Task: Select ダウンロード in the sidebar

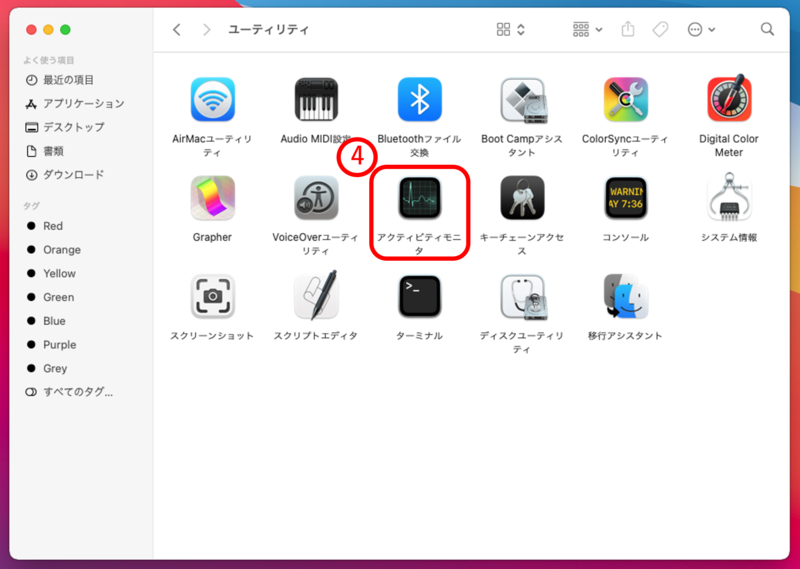Action: pos(73,175)
